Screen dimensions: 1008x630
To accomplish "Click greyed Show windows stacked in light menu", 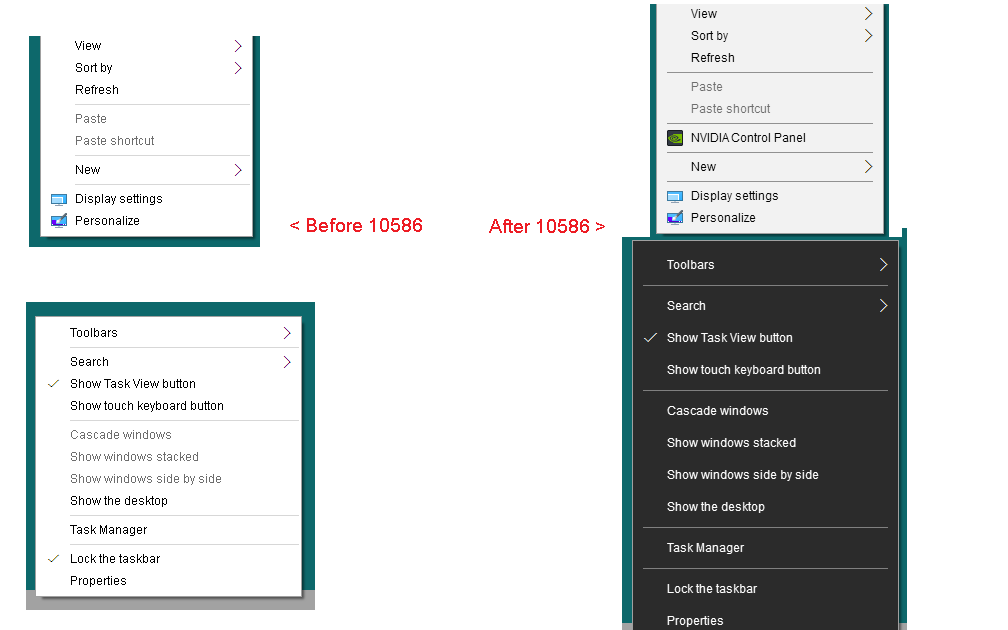I will (134, 456).
